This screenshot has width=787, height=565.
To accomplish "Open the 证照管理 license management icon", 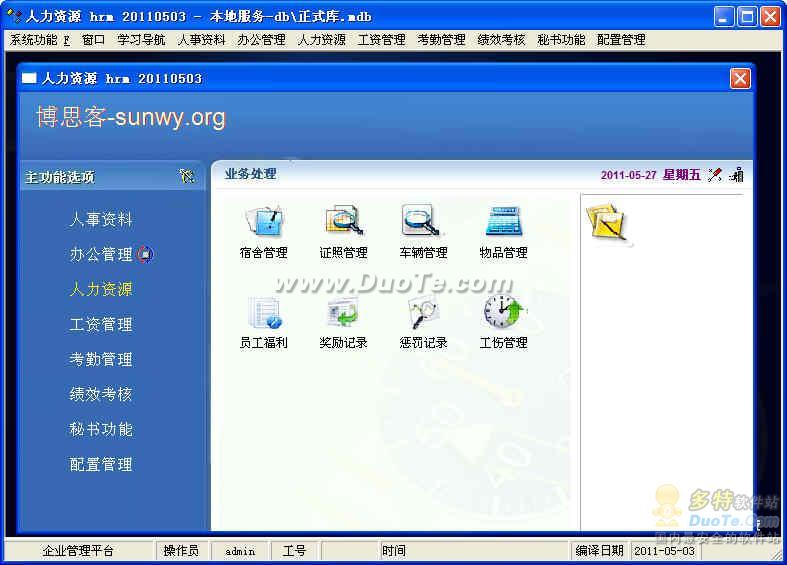I will point(344,220).
